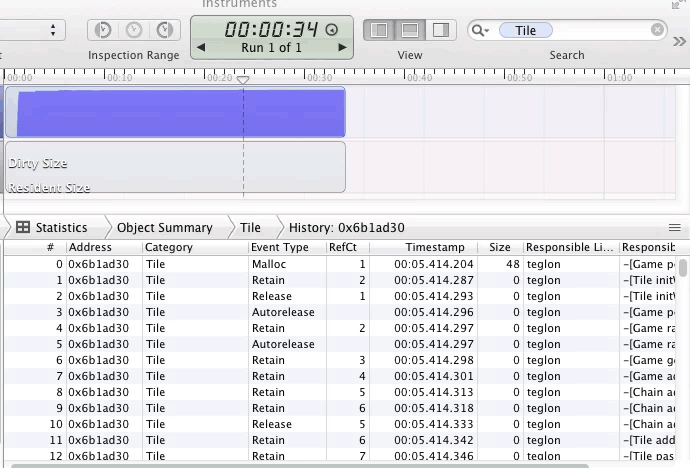
Task: Sort by Address column header
Action: 104,247
